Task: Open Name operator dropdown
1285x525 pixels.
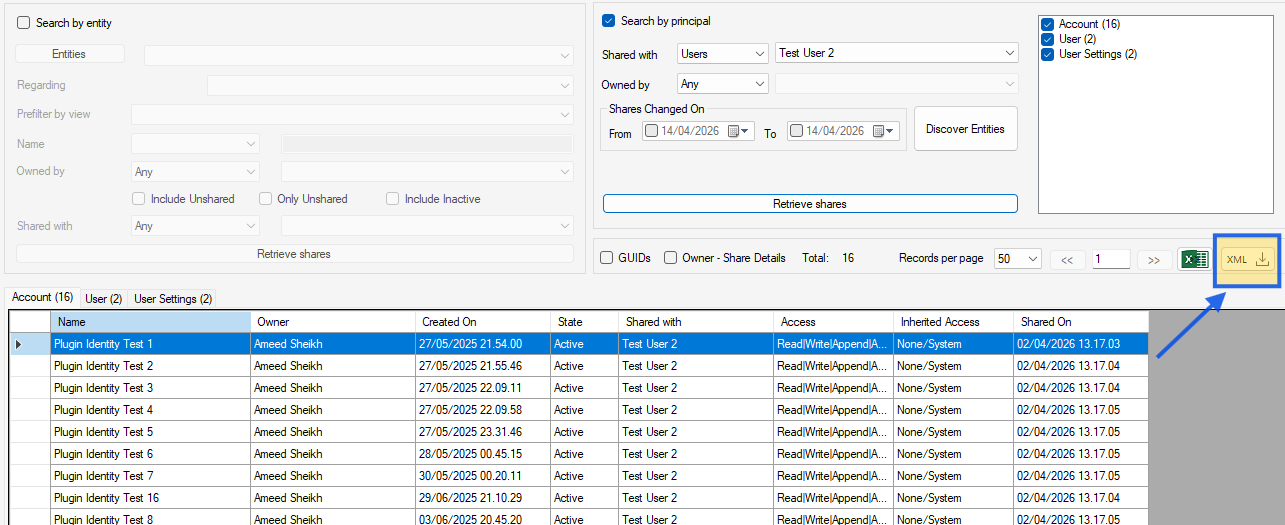Action: [195, 144]
